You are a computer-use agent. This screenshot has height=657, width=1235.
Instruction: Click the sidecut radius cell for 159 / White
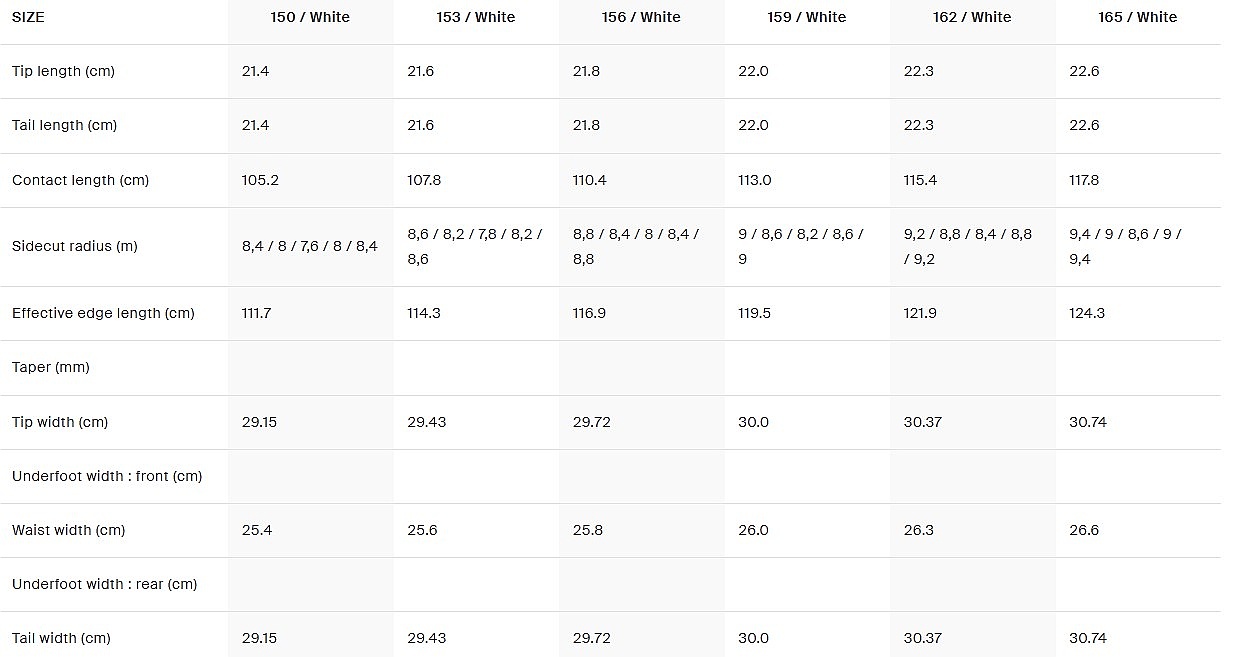click(x=801, y=246)
